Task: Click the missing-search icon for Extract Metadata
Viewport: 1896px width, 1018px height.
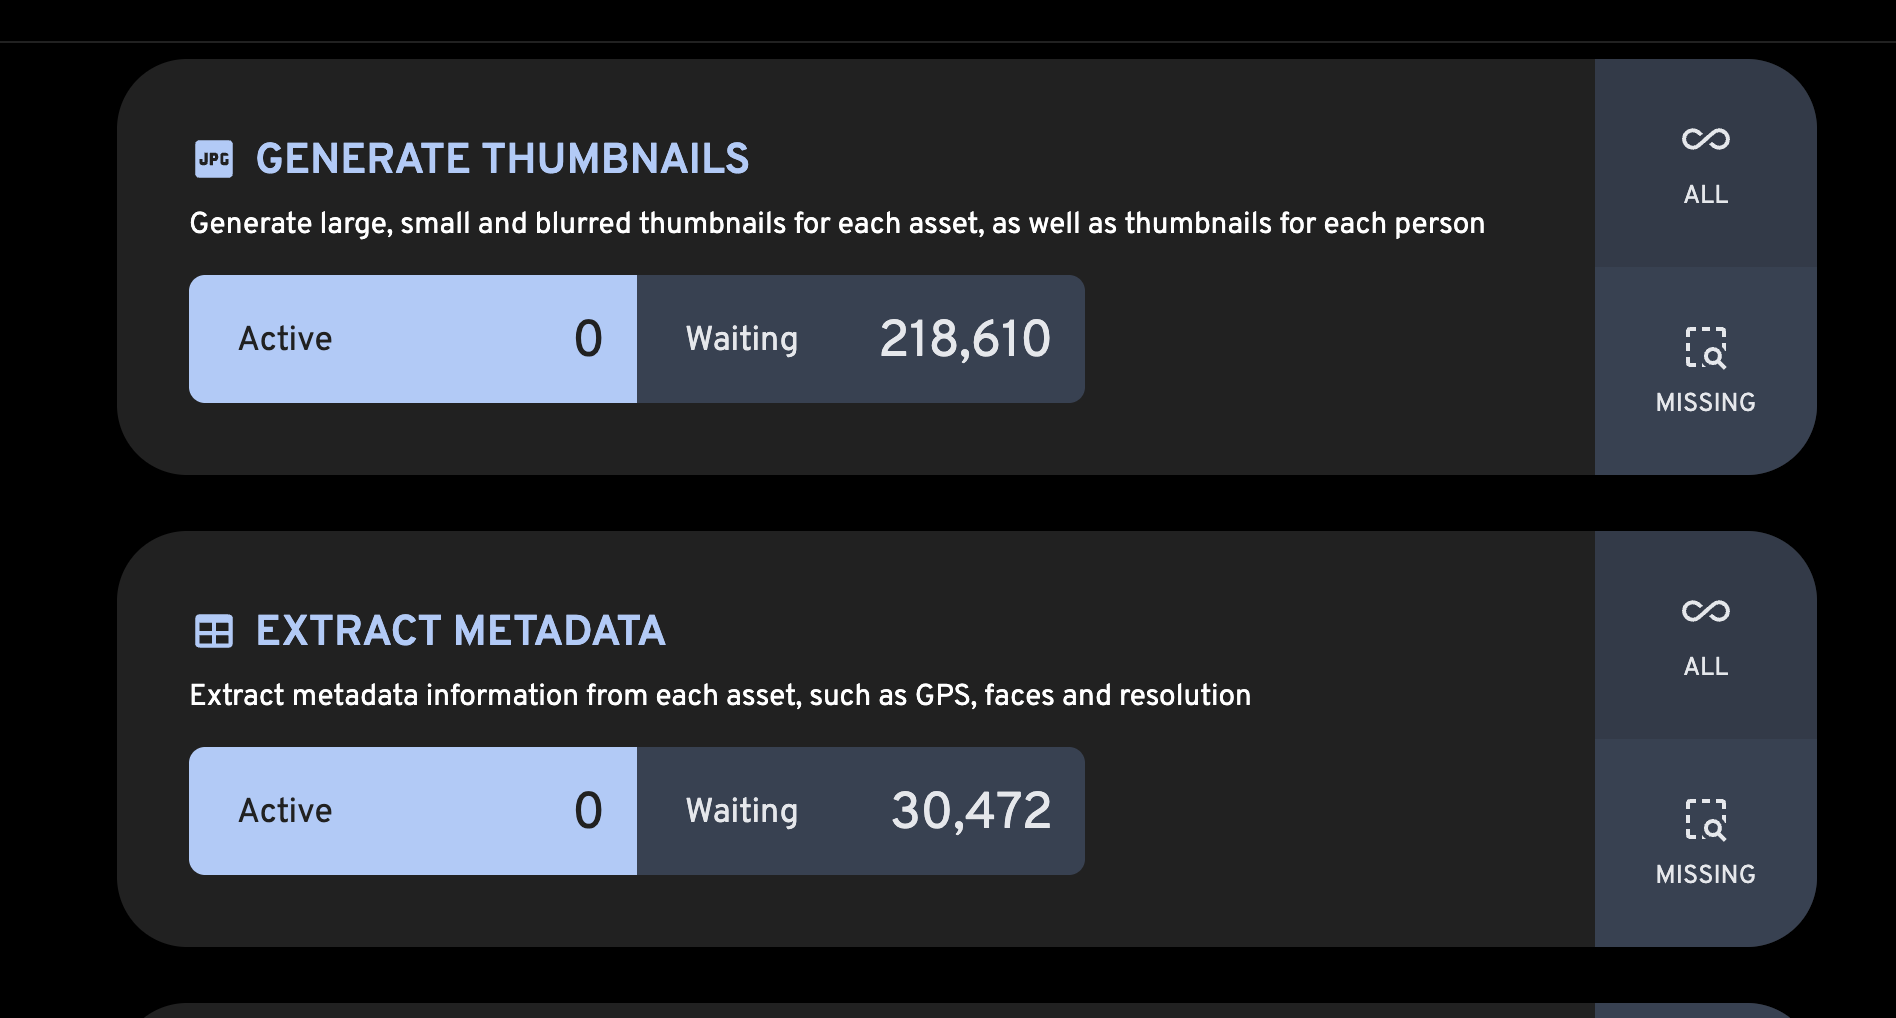Action: coord(1705,820)
